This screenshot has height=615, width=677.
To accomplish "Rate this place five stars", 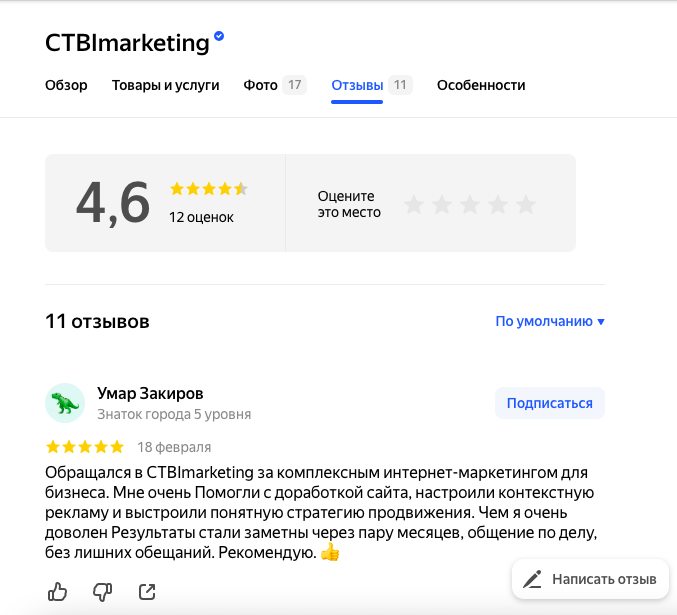I will pos(526,204).
